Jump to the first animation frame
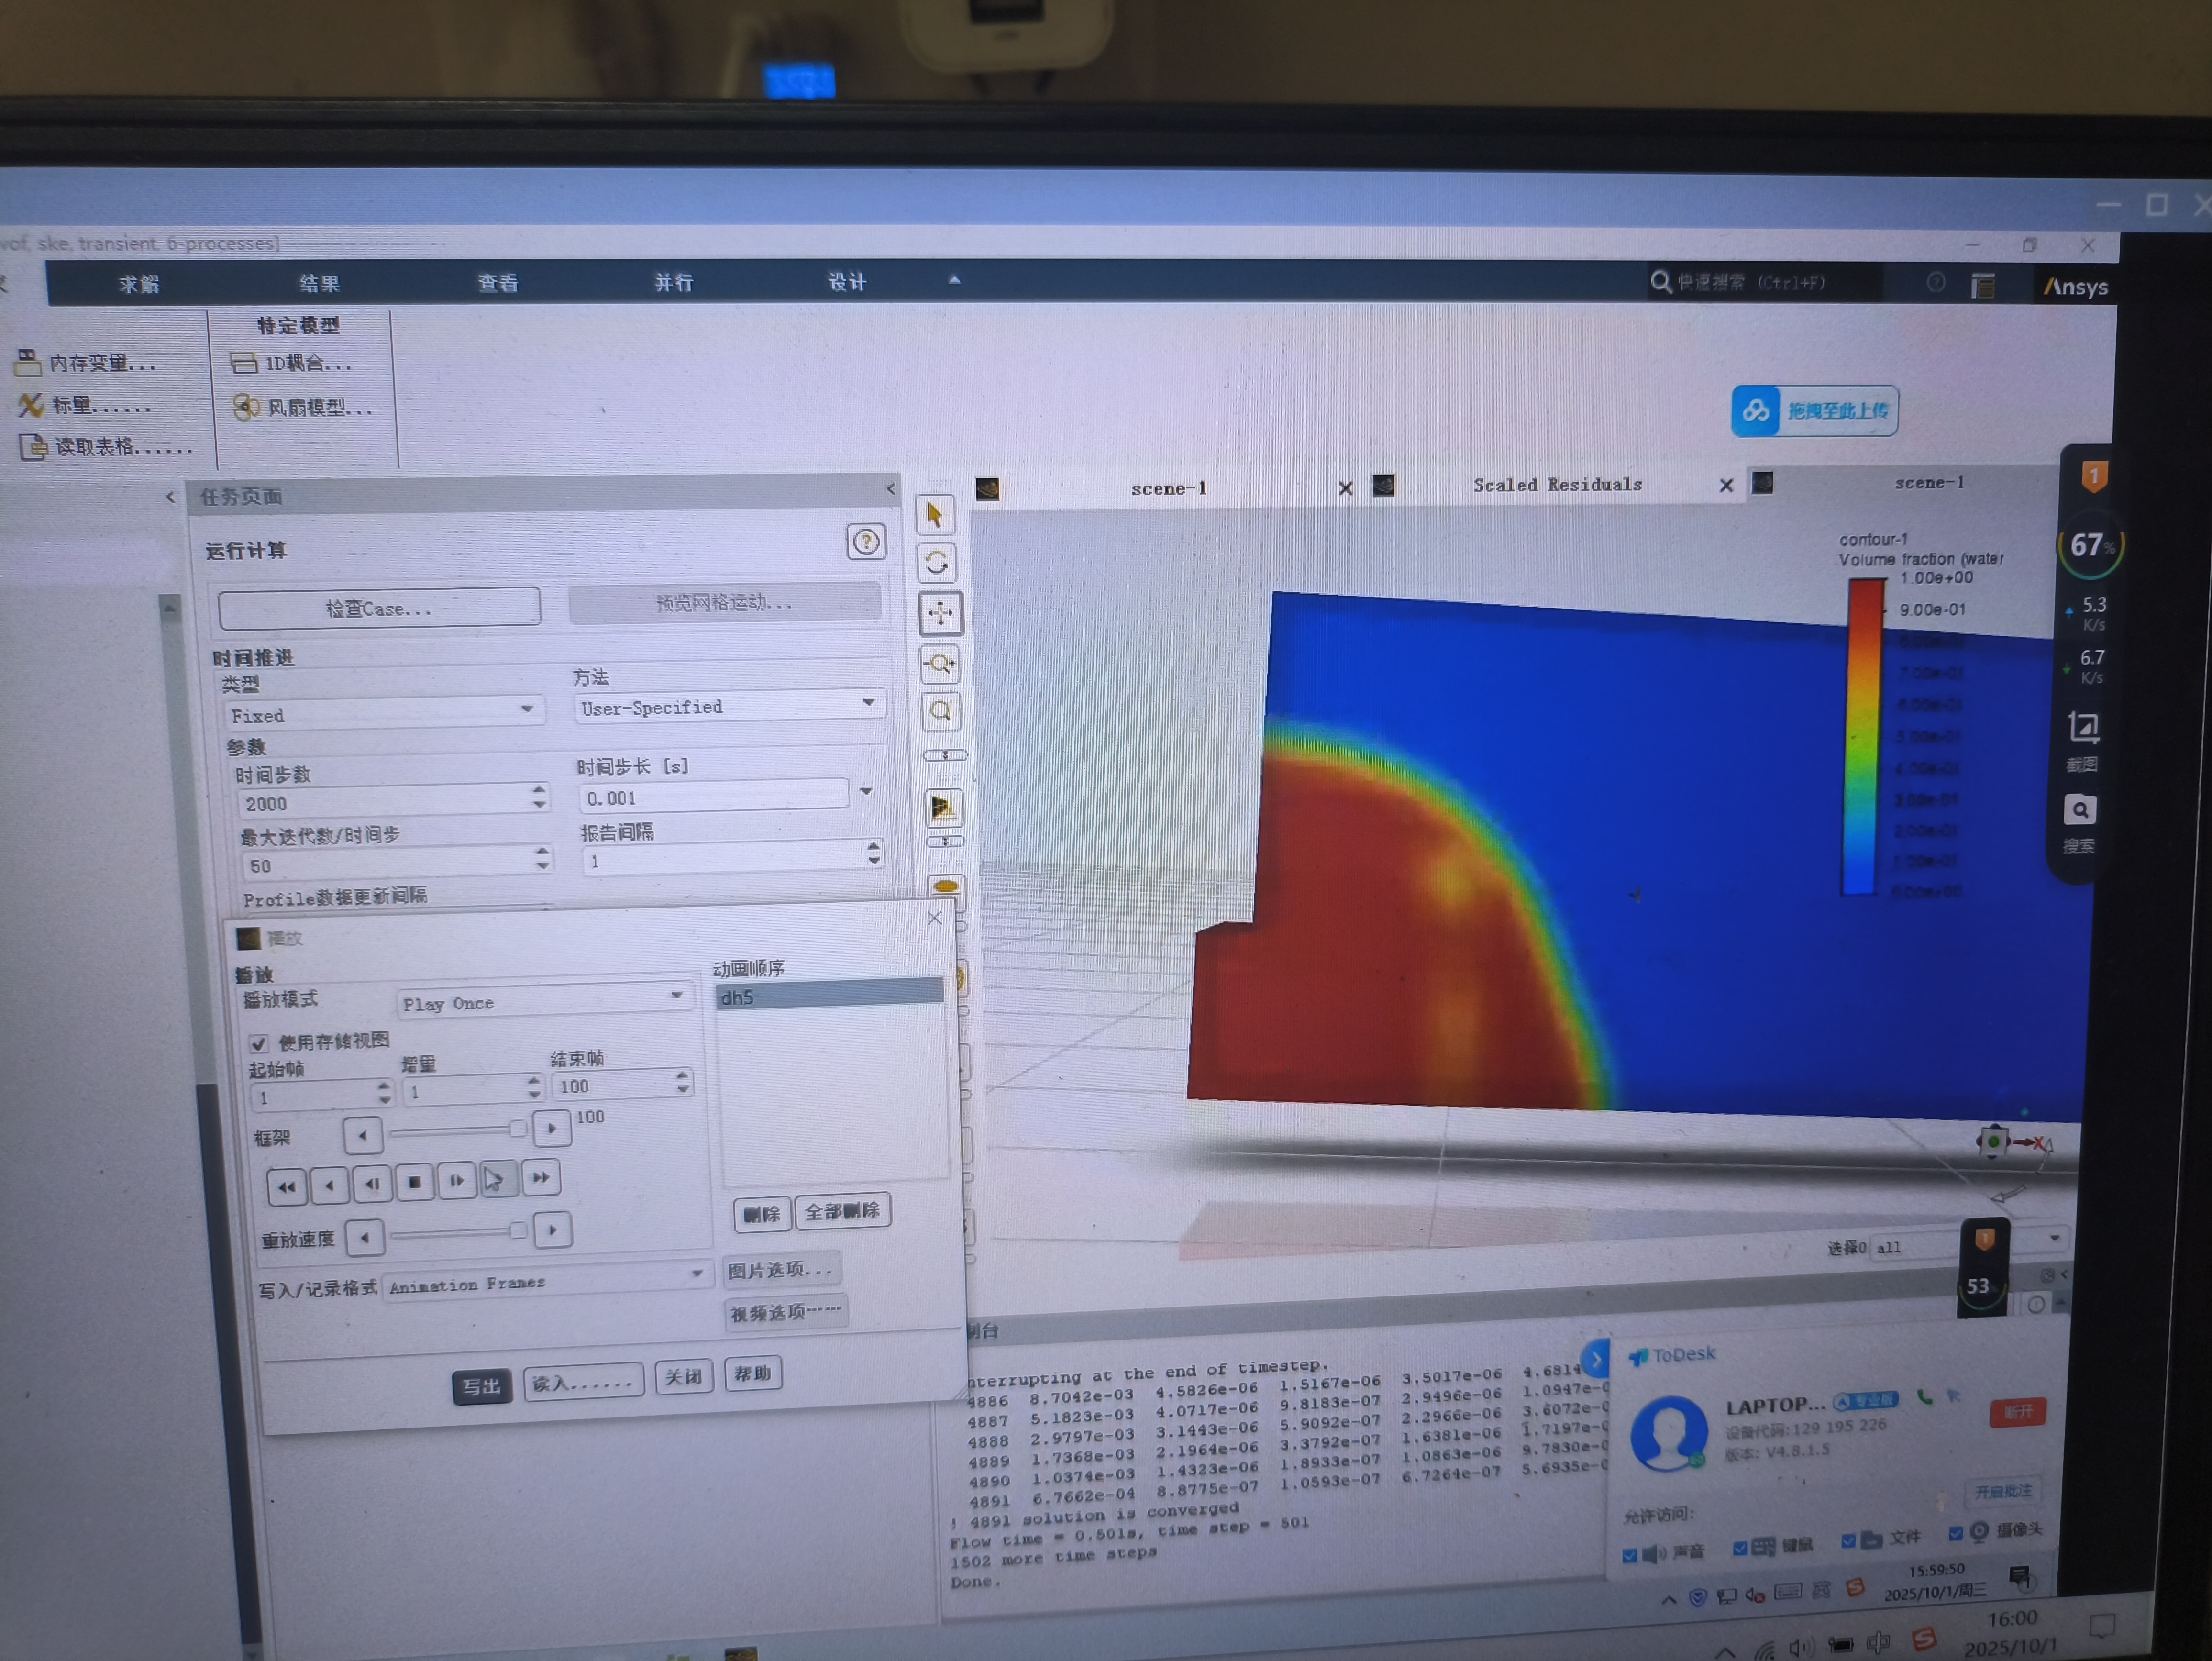 pyautogui.click(x=286, y=1186)
